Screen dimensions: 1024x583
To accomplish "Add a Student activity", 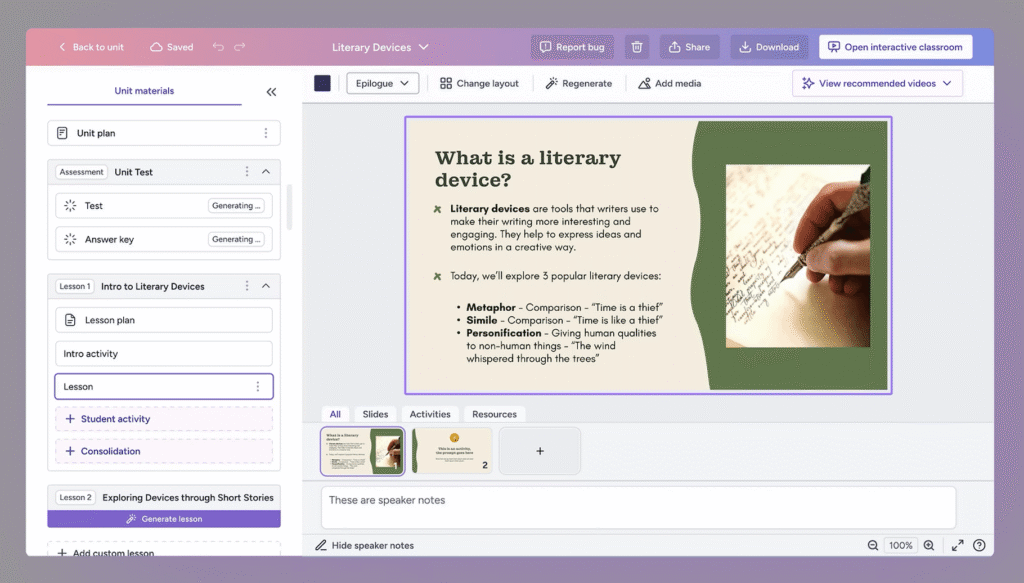I will (x=164, y=419).
